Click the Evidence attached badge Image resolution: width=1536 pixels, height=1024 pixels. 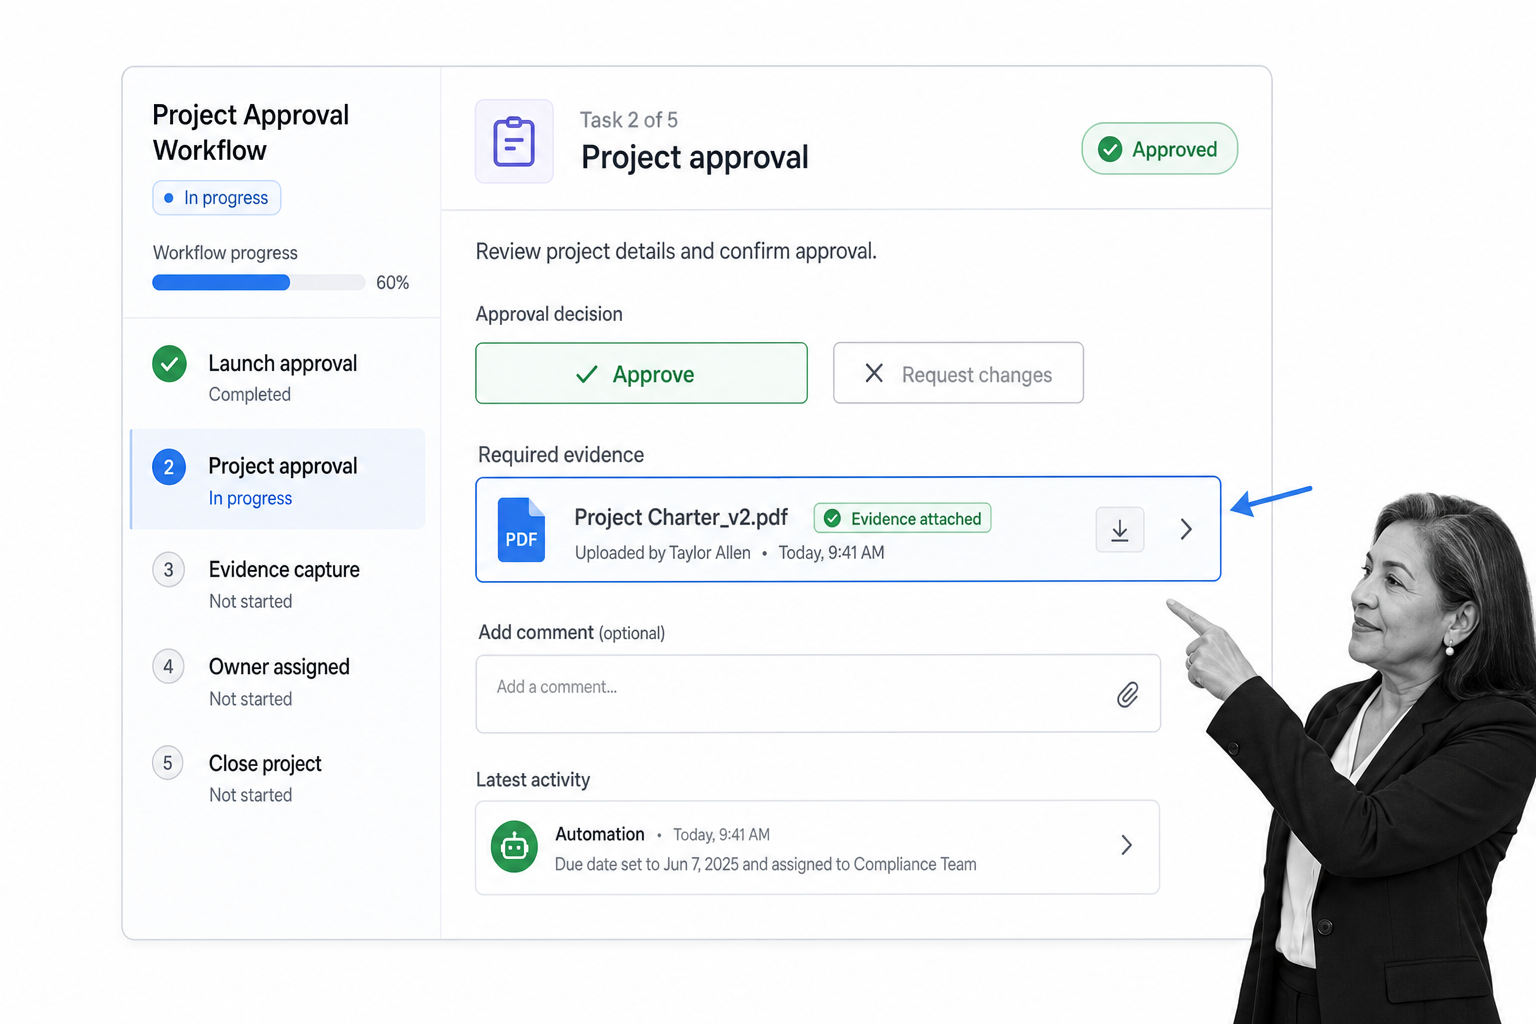(902, 518)
